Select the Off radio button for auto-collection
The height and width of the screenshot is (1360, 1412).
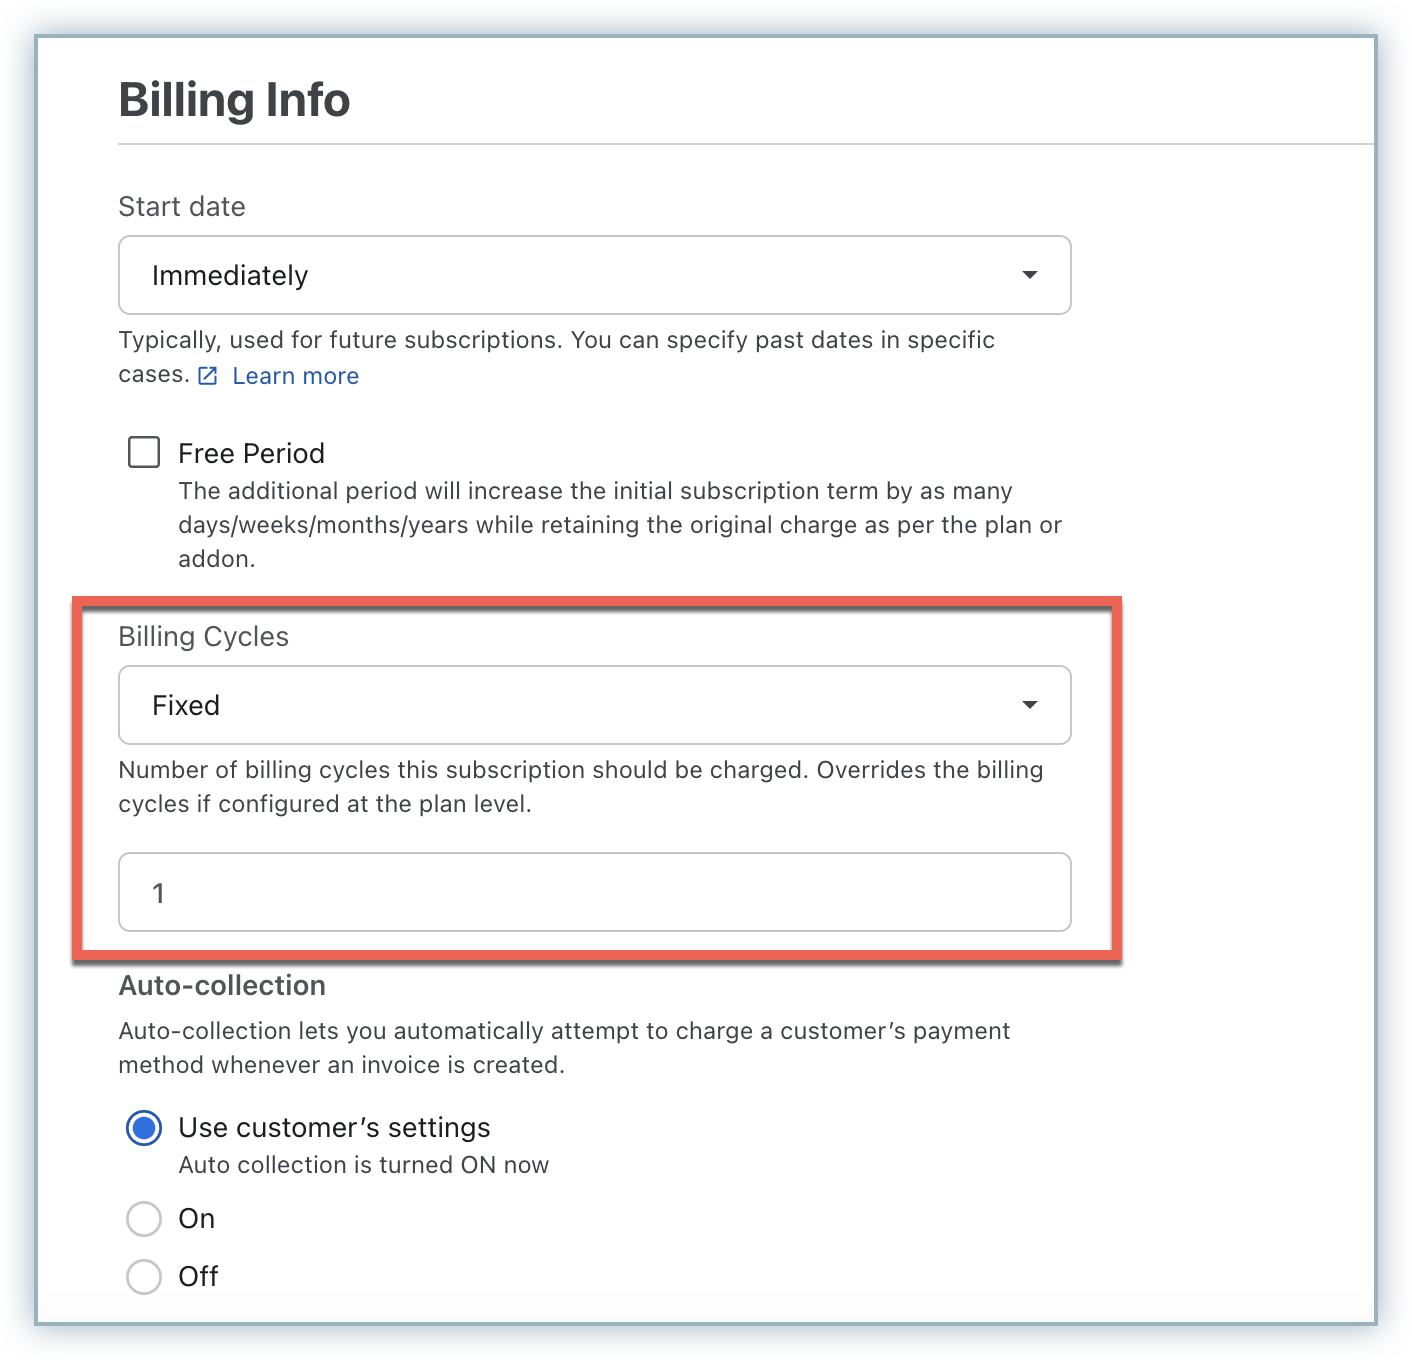pyautogui.click(x=144, y=1277)
